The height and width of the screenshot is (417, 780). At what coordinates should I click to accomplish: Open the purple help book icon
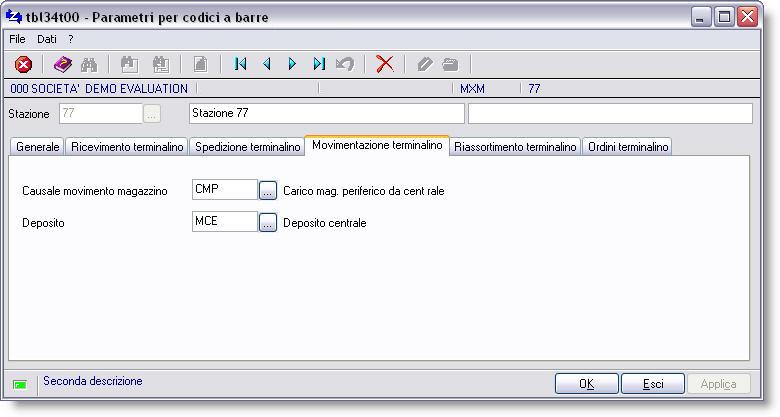coord(62,64)
